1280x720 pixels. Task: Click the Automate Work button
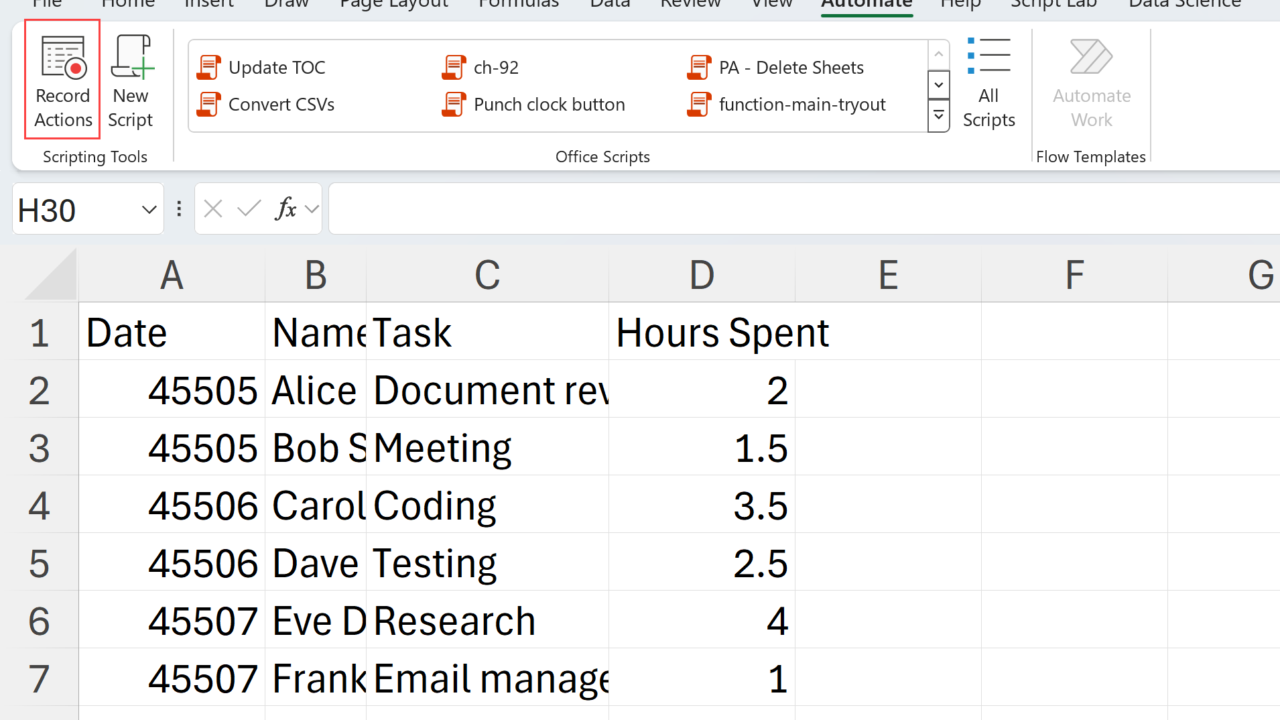pos(1091,82)
